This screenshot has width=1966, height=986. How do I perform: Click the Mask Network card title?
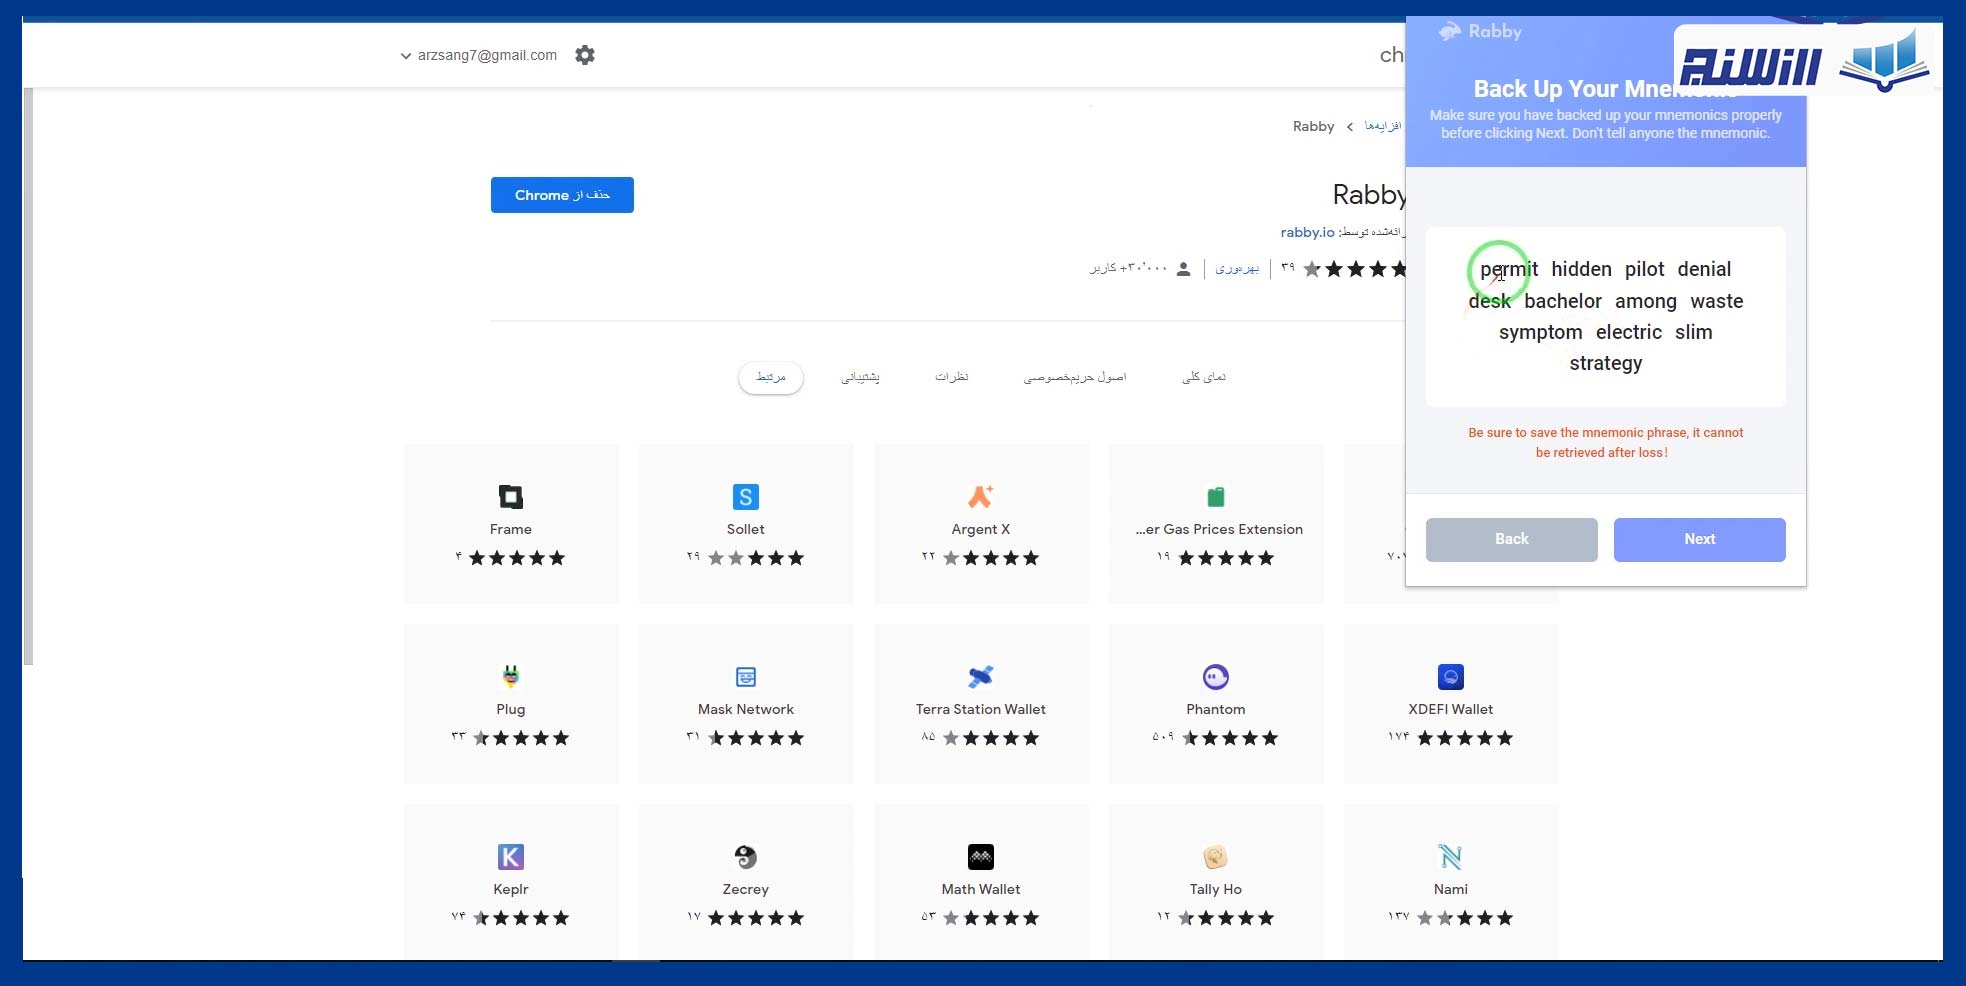tap(746, 709)
